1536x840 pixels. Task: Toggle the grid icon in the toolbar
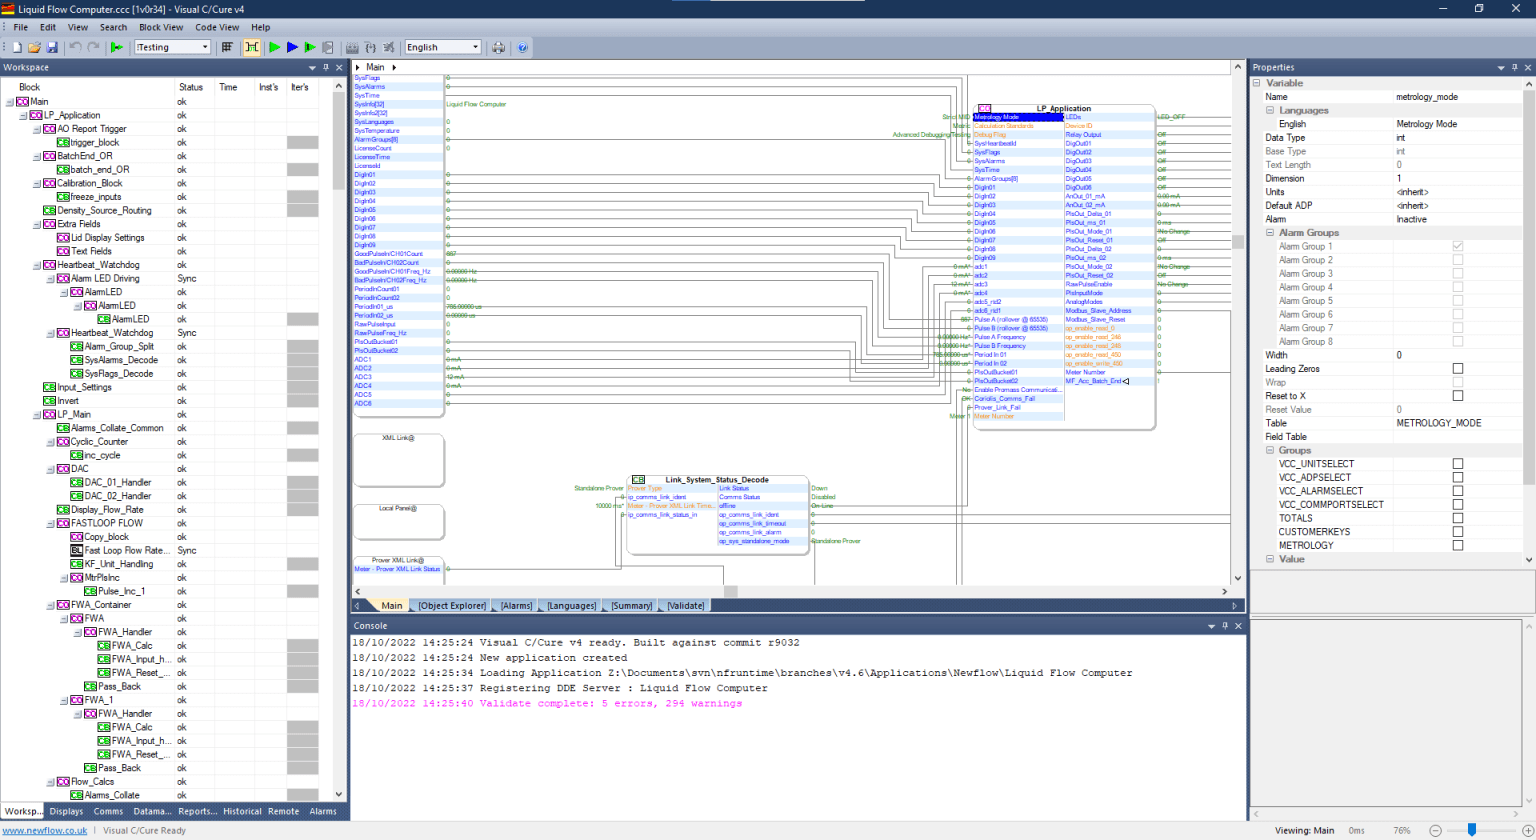pyautogui.click(x=227, y=47)
